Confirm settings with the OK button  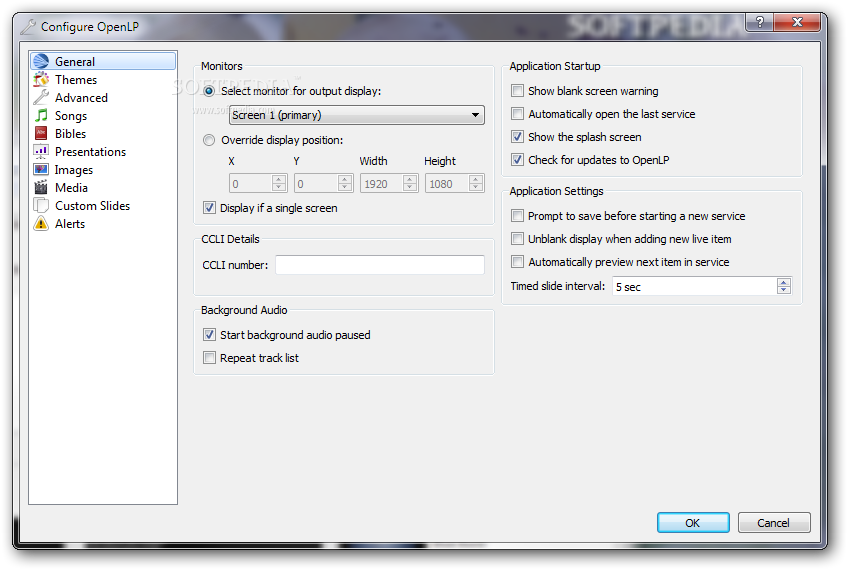point(693,522)
